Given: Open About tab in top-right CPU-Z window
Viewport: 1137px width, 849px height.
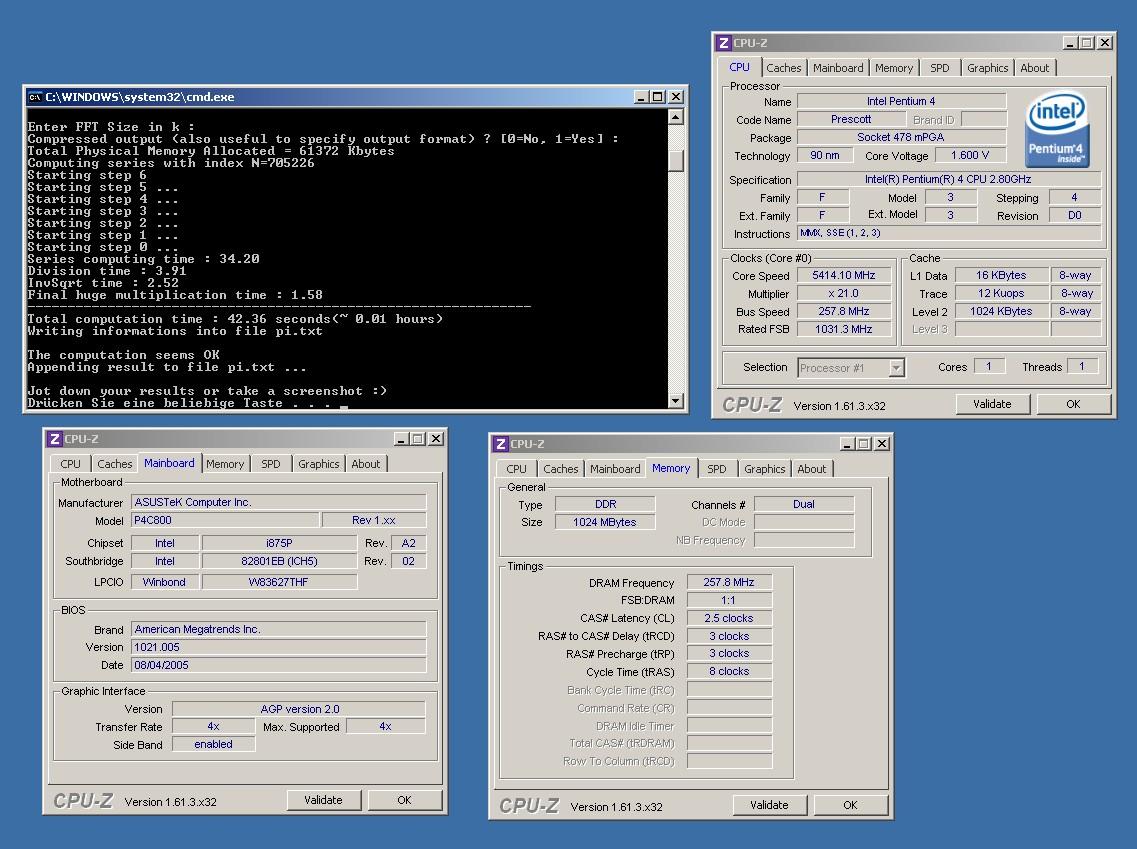Looking at the screenshot, I should click(1035, 68).
